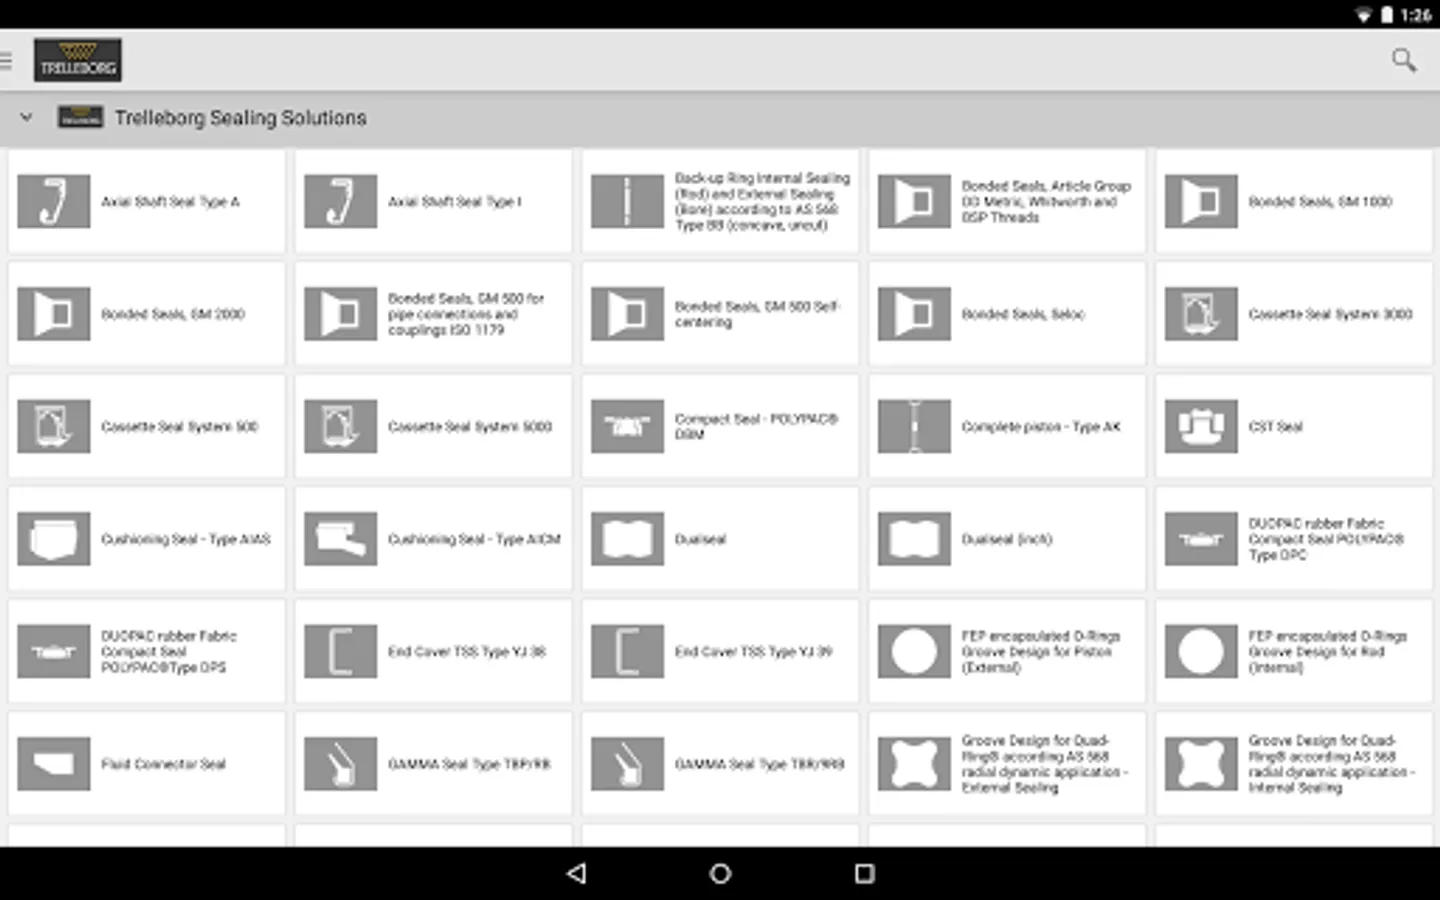The image size is (1440, 900).
Task: Select Cassette Seal System 5000 icon
Action: click(x=341, y=426)
